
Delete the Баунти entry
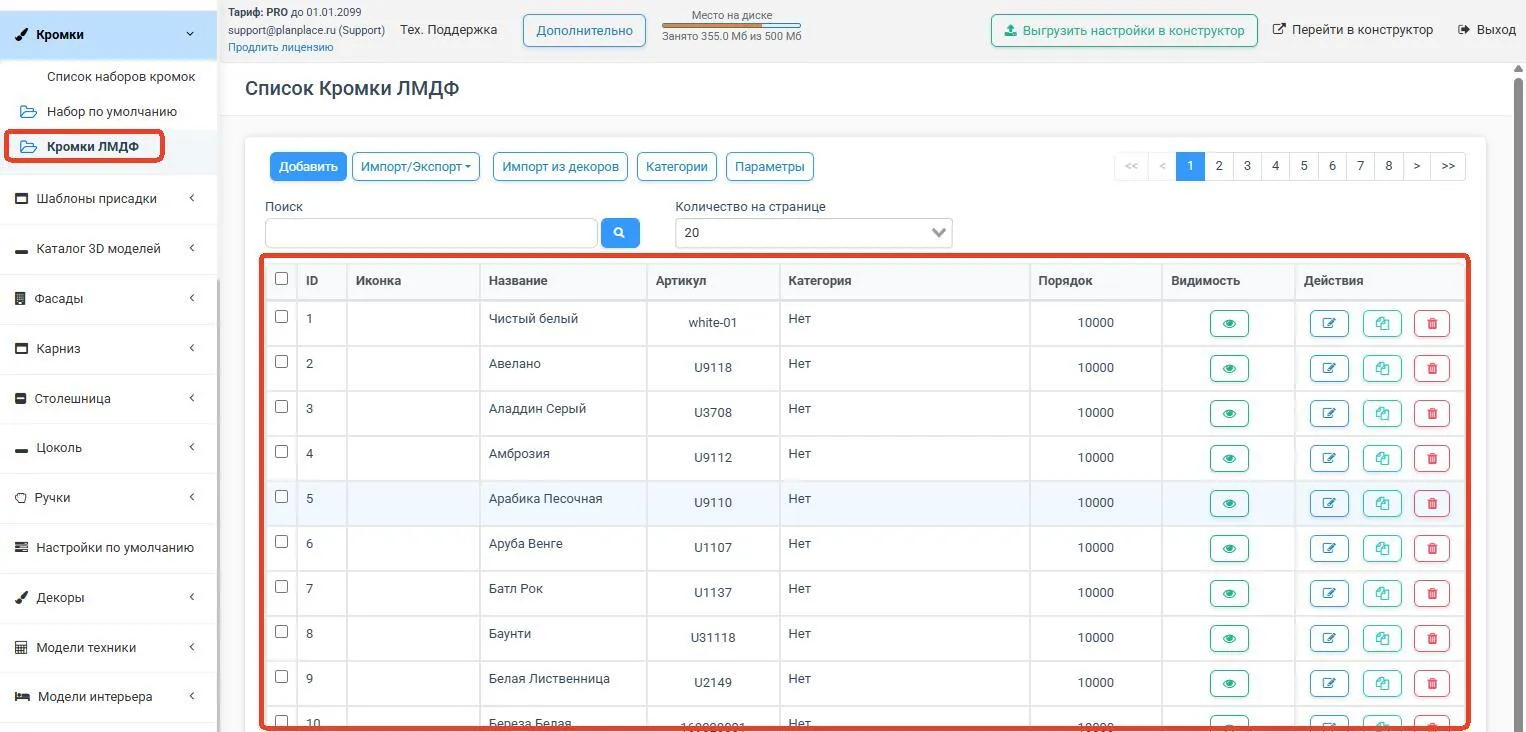click(1432, 638)
